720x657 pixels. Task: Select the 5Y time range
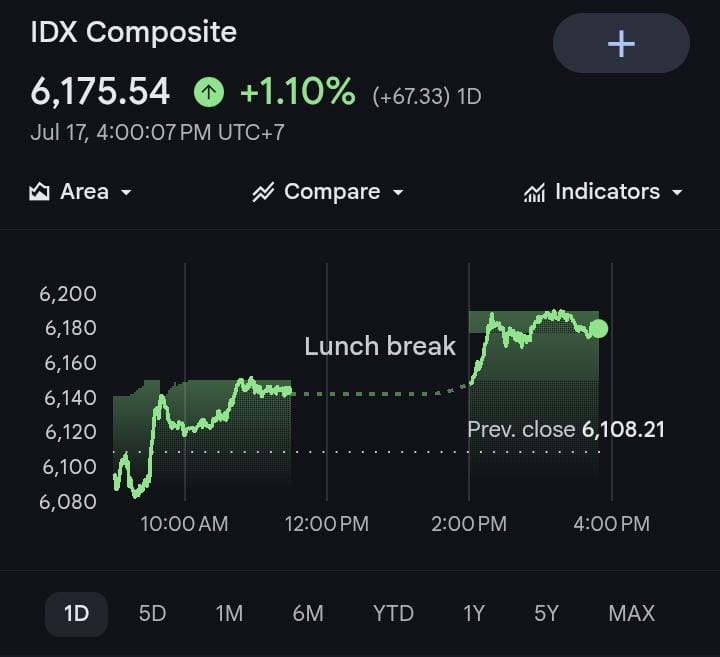point(546,613)
